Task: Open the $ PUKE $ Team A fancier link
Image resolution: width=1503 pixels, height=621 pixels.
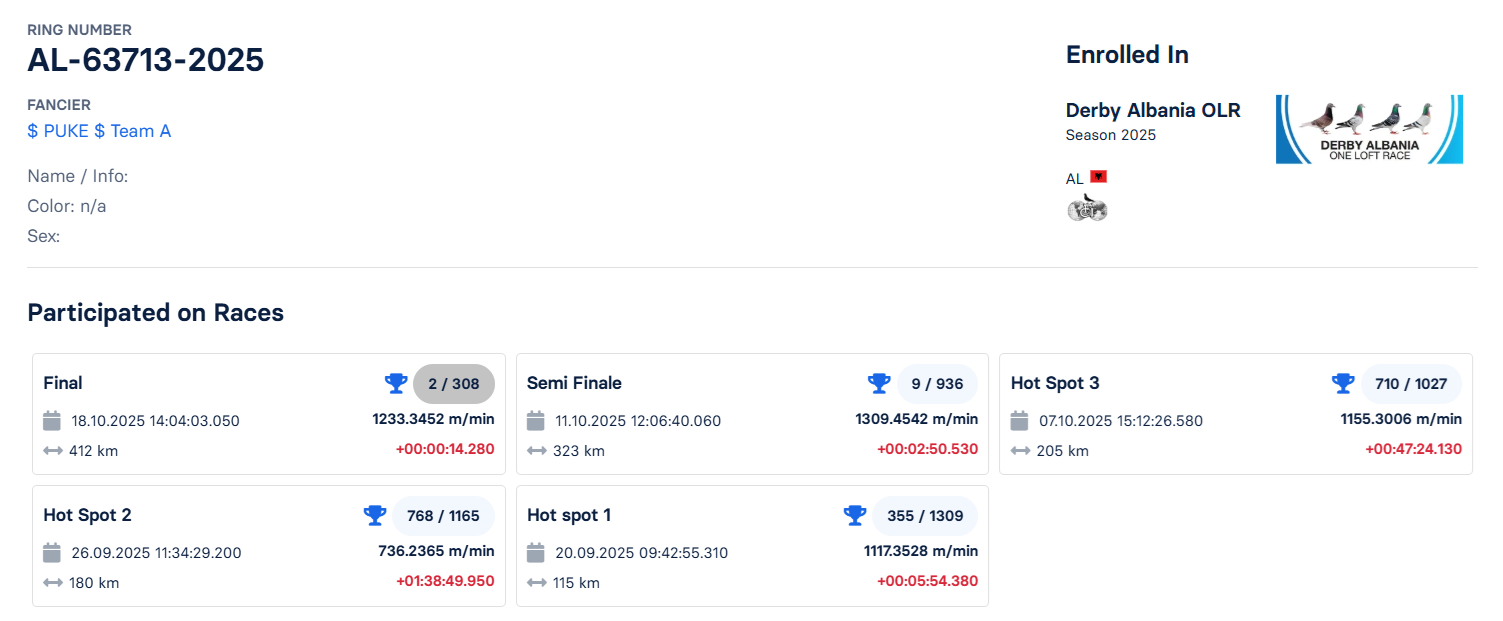Action: 99,131
